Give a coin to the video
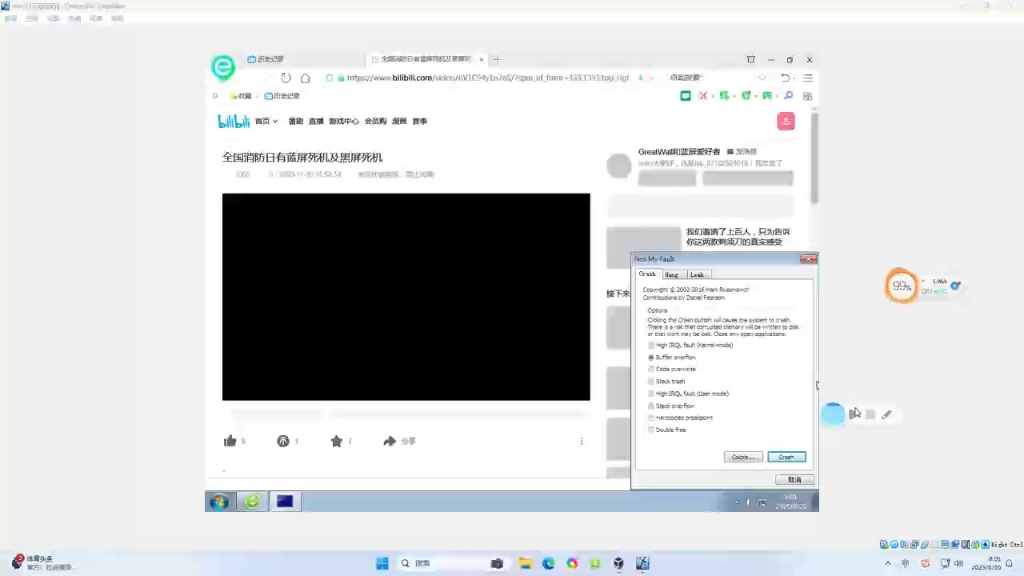This screenshot has width=1024, height=576. tap(283, 441)
